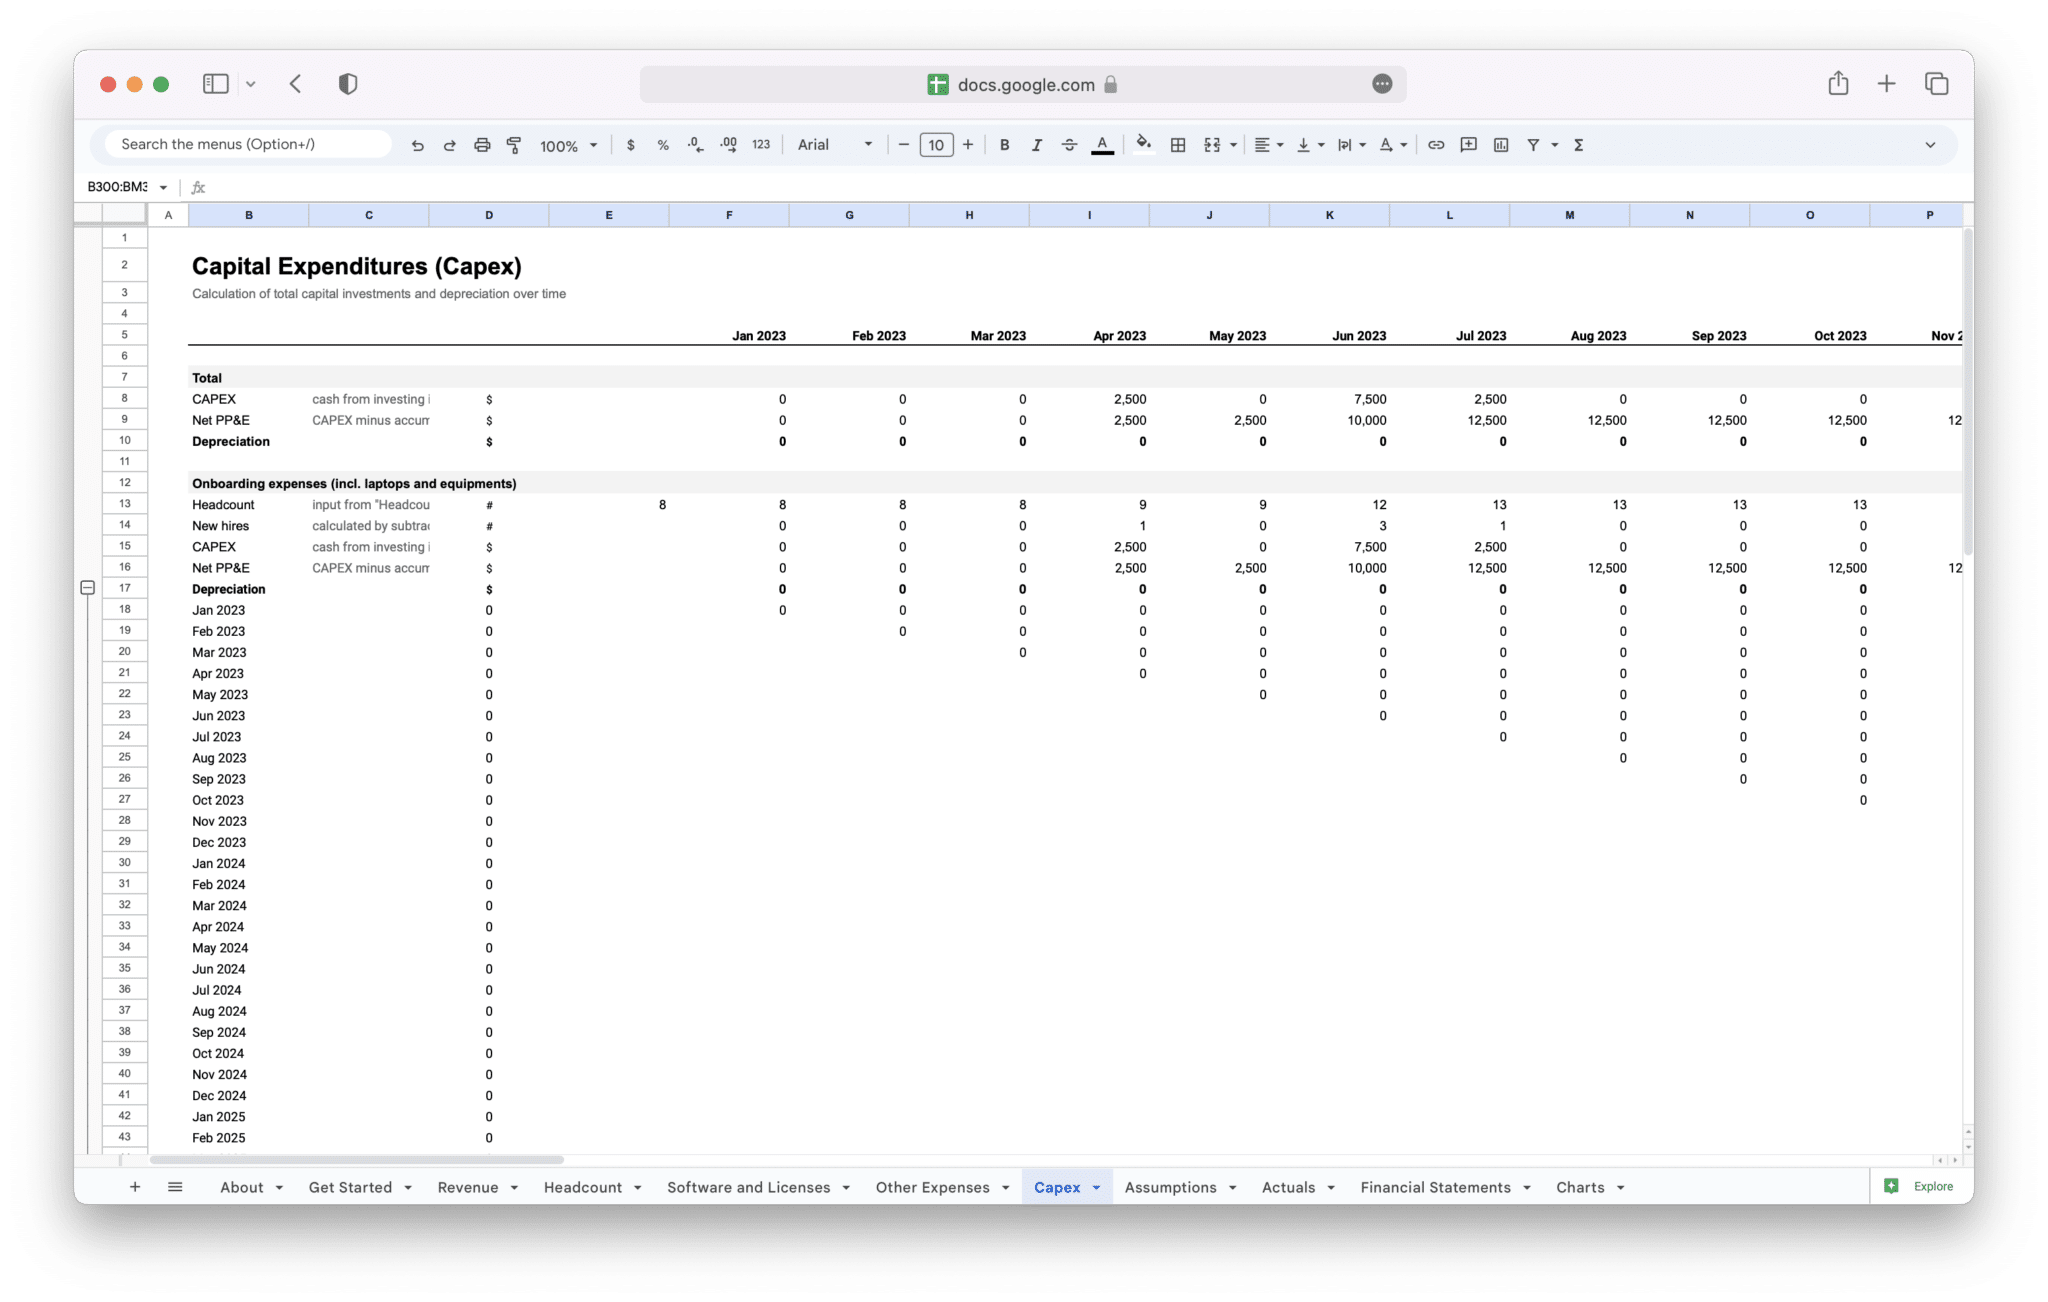Switch to the Charts sheet tab

[1580, 1187]
